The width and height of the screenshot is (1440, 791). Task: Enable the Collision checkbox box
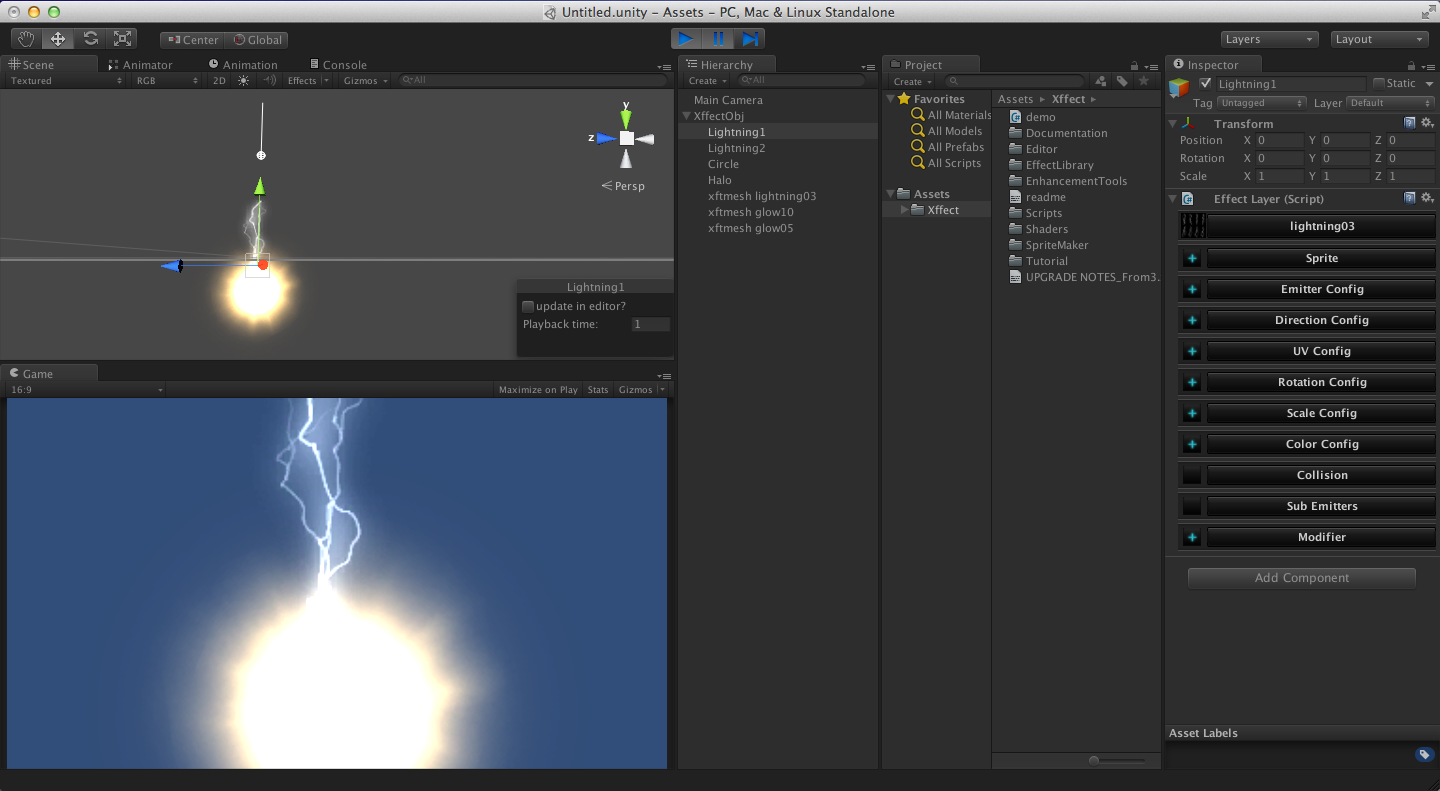tap(1192, 475)
